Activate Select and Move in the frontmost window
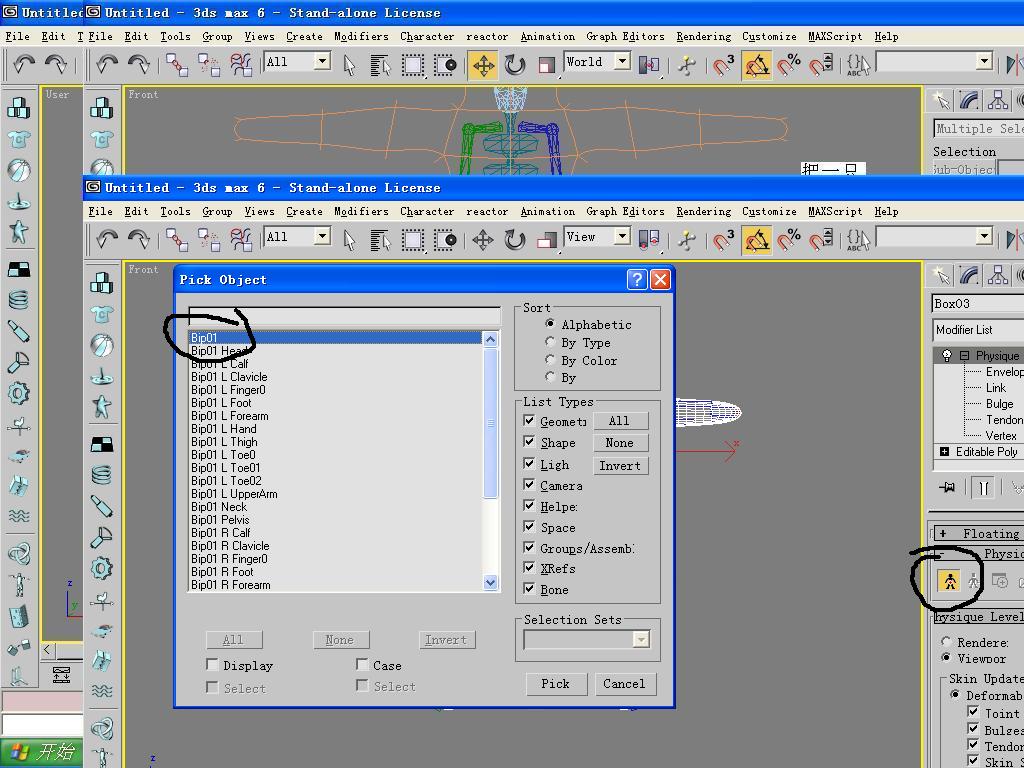 tap(483, 240)
